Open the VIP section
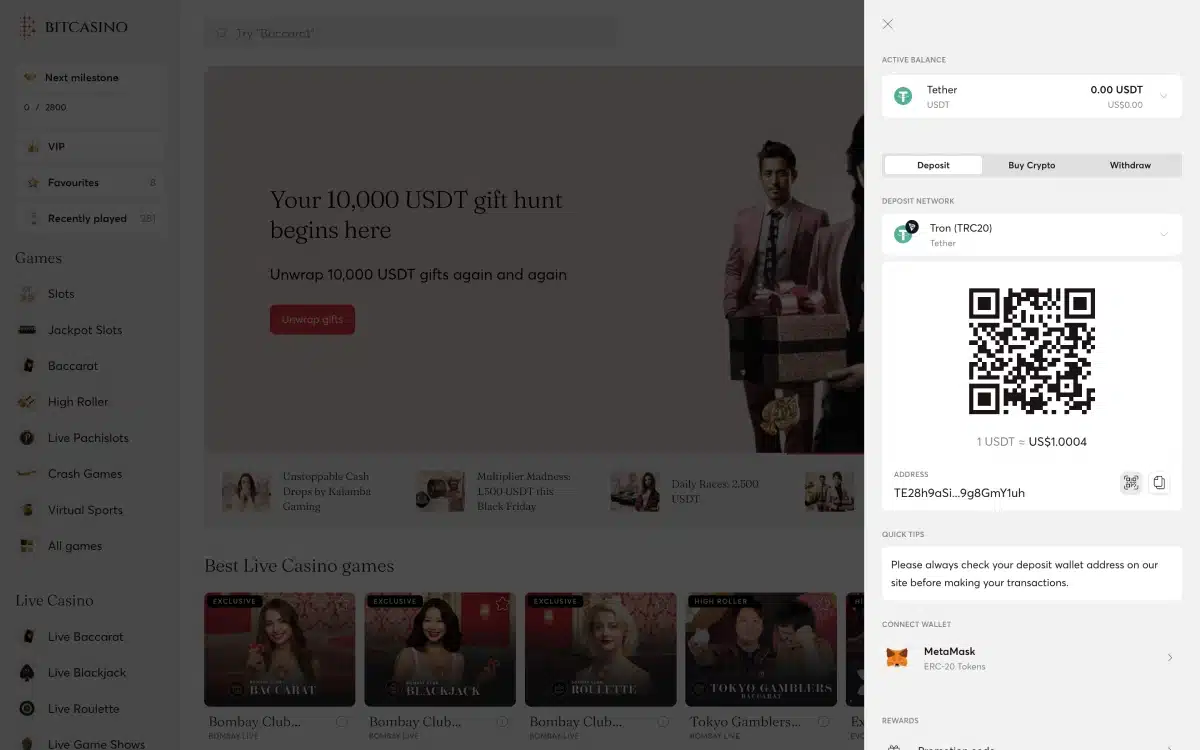This screenshot has width=1200, height=750. [90, 147]
